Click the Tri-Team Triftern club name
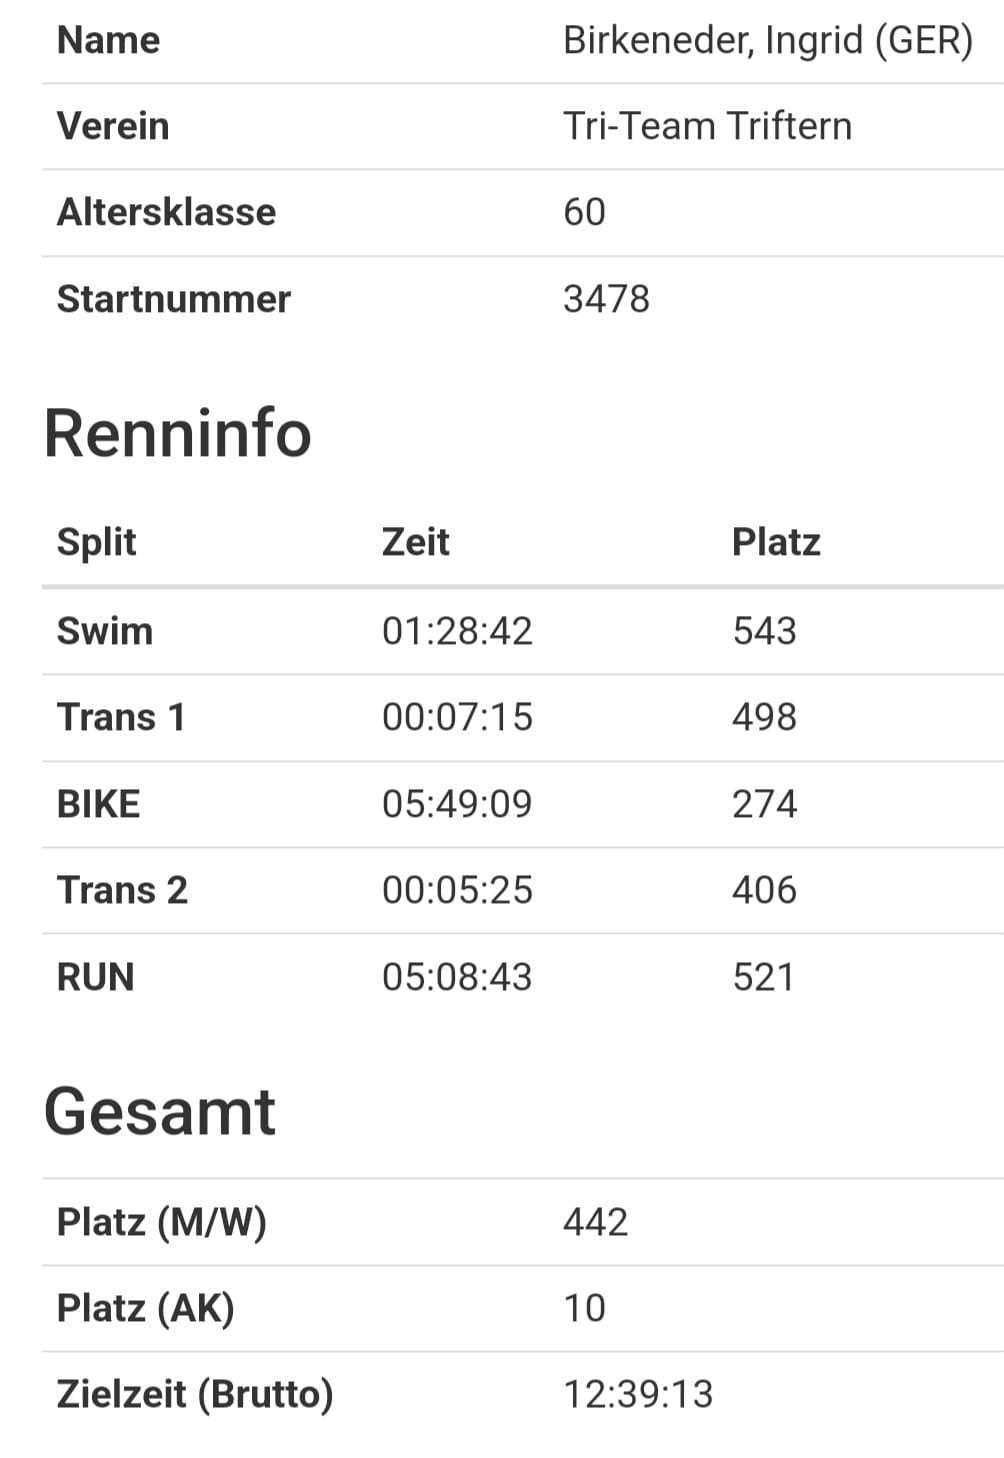The width and height of the screenshot is (1004, 1458). click(707, 126)
